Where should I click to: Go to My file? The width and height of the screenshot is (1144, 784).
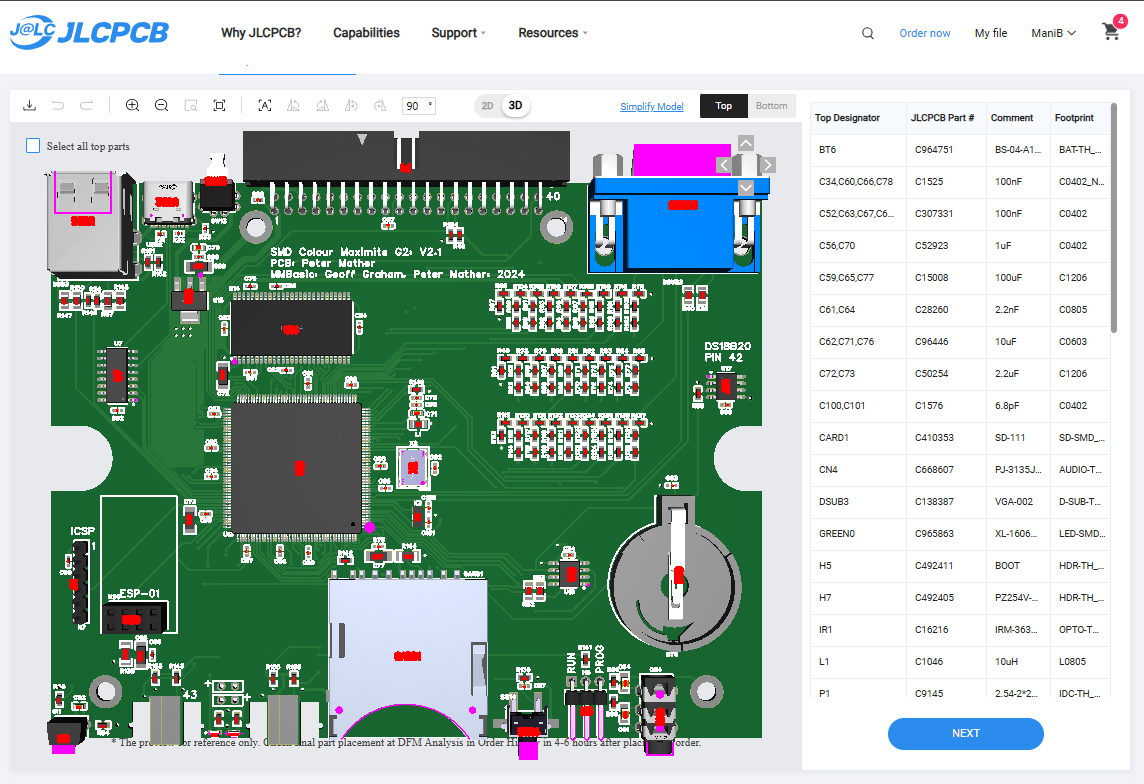tap(991, 33)
